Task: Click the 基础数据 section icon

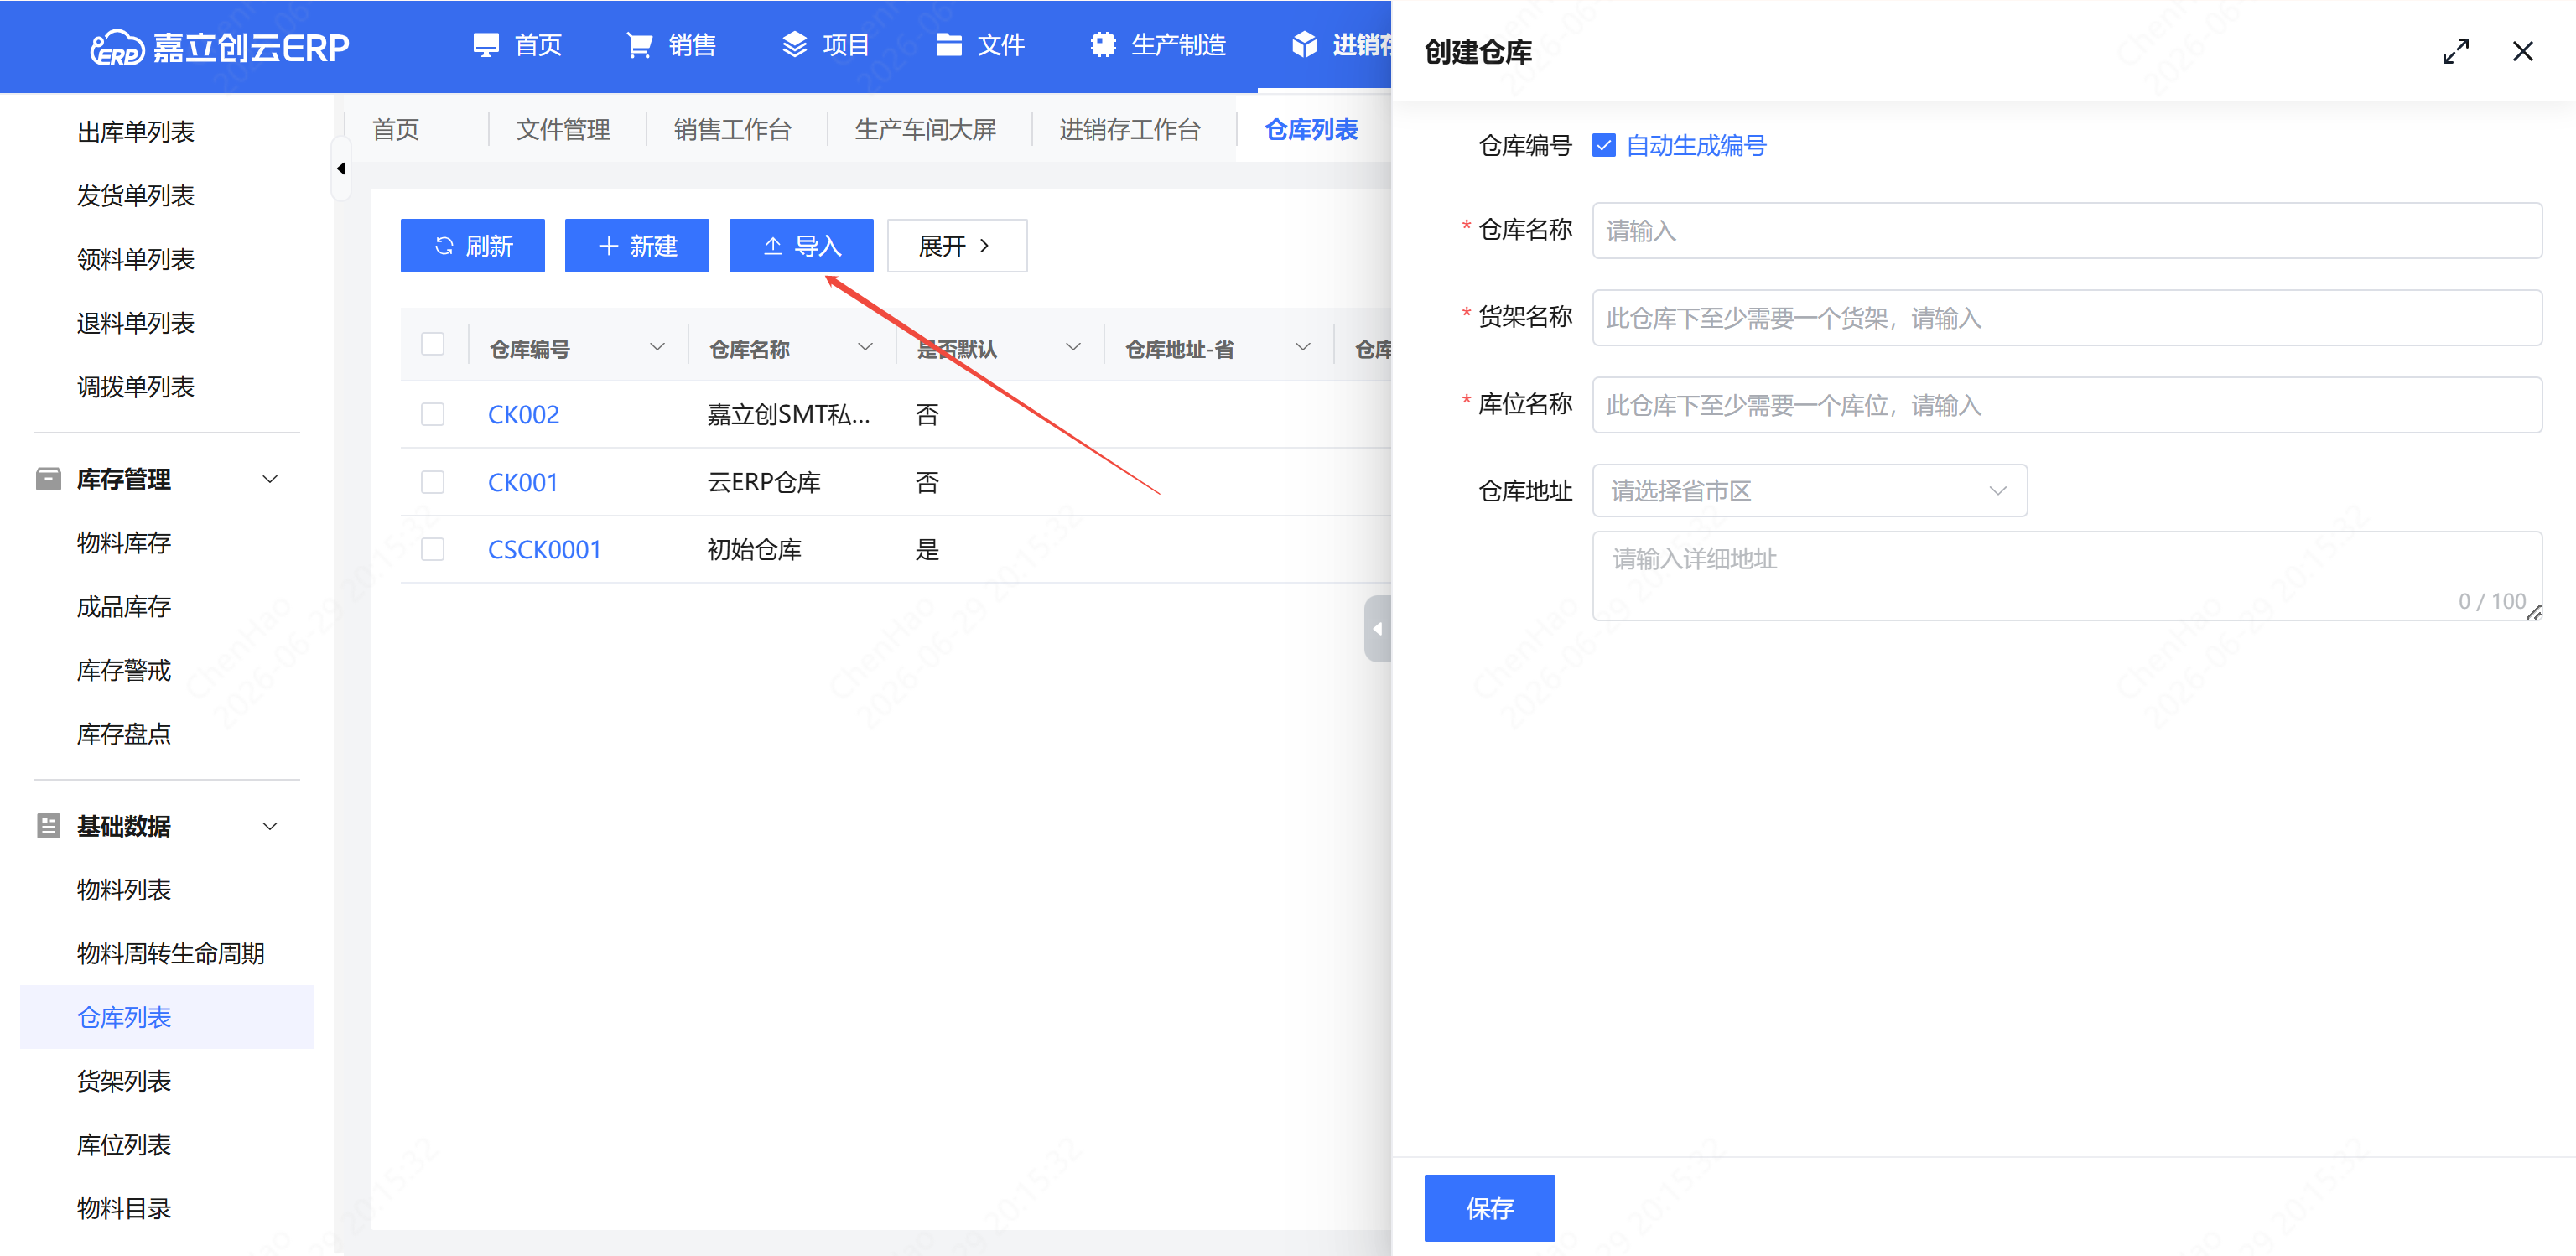Action: [48, 826]
